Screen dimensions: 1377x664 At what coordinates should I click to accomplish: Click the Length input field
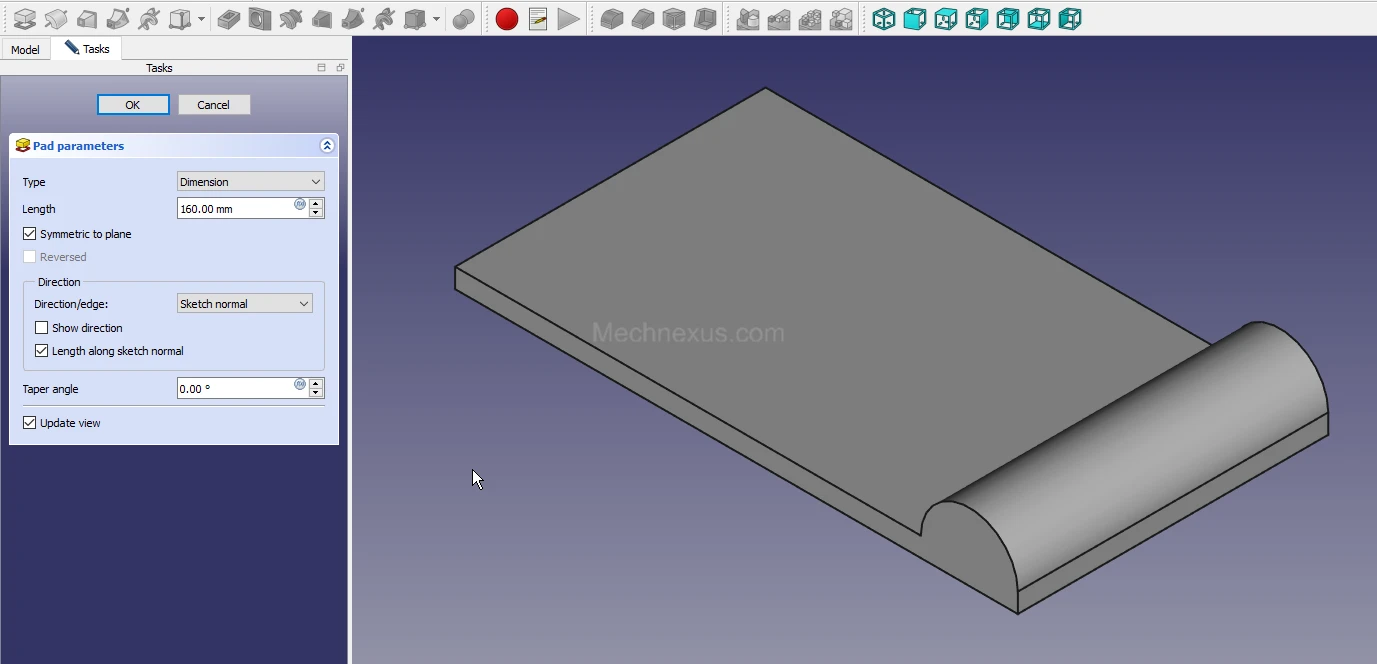[x=235, y=209]
